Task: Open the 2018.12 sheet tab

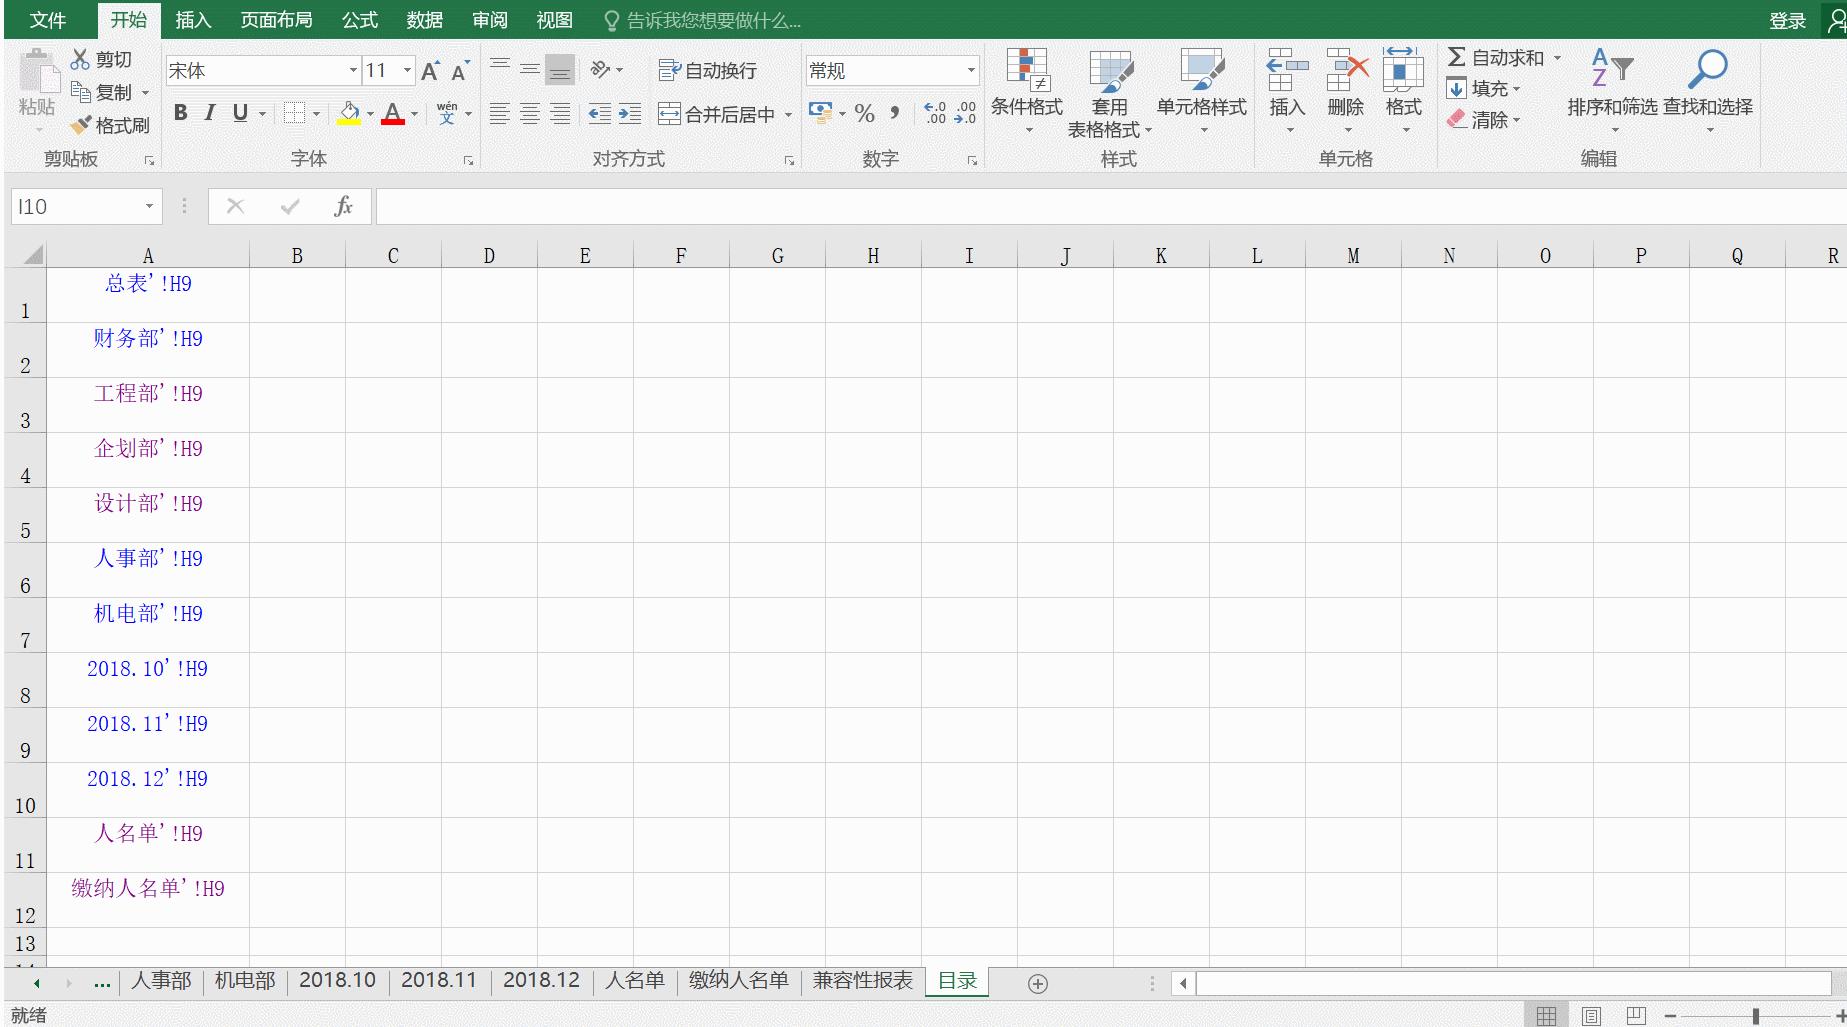Action: tap(540, 981)
